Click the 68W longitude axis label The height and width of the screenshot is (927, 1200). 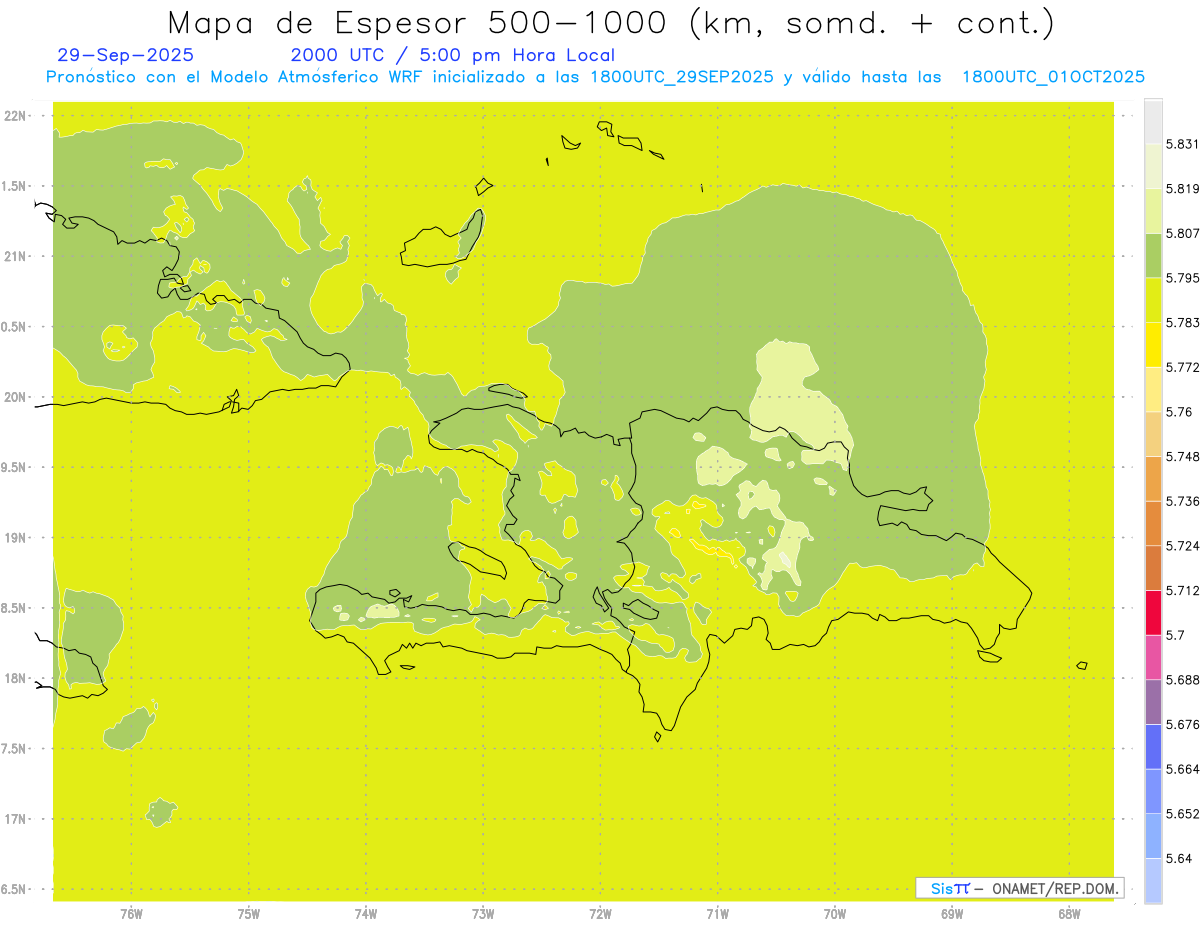point(1069,913)
